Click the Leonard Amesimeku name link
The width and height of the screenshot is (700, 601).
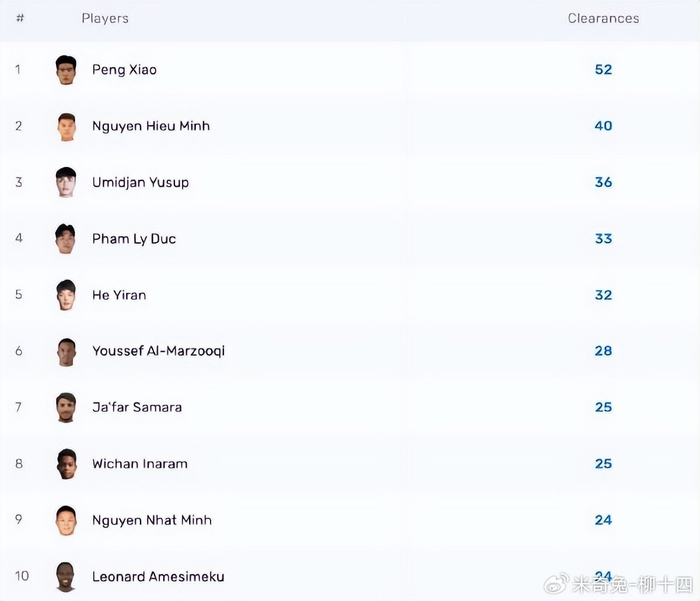[158, 576]
